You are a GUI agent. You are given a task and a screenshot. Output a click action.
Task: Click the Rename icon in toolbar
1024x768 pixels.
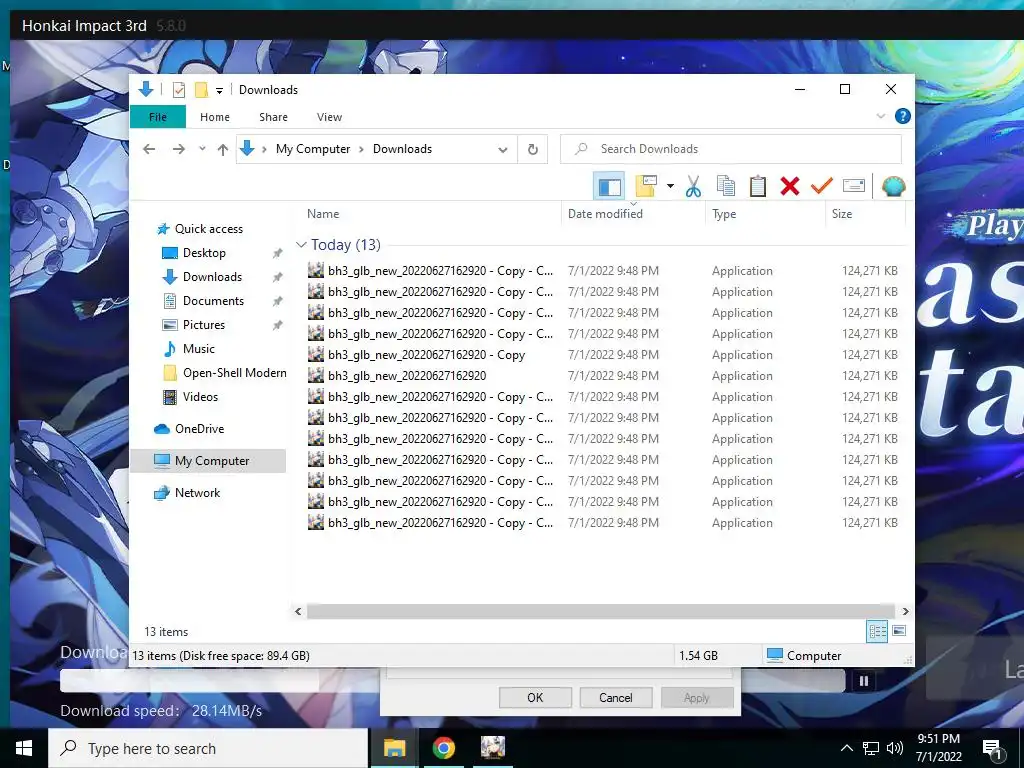point(854,187)
